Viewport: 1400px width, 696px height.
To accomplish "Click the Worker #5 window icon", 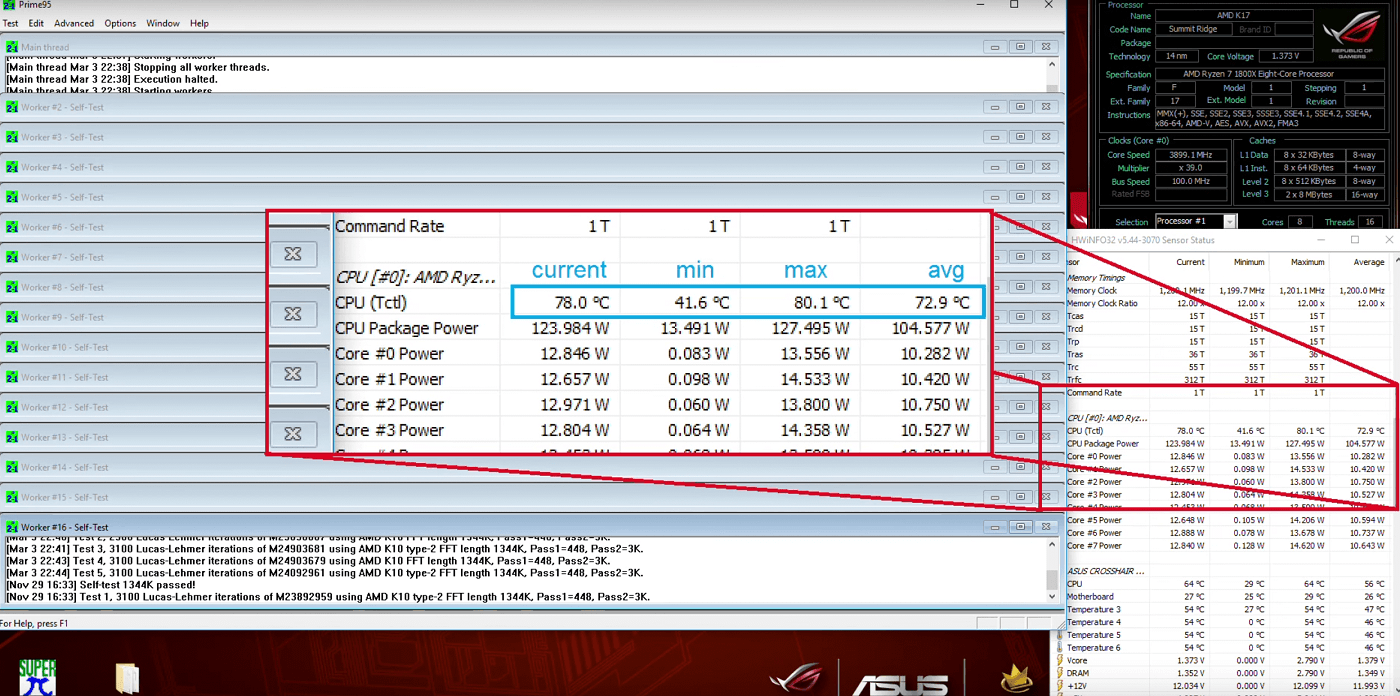I will (12, 197).
